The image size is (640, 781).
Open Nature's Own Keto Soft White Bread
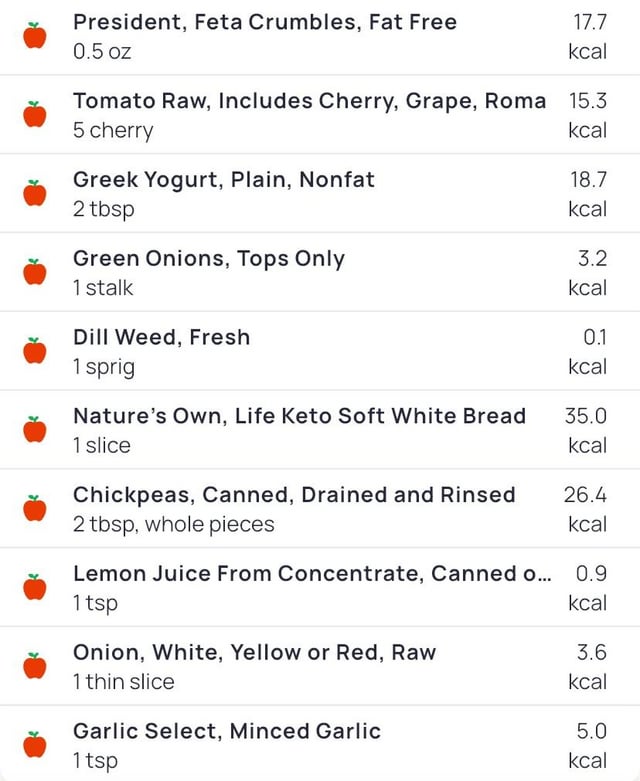pos(299,416)
